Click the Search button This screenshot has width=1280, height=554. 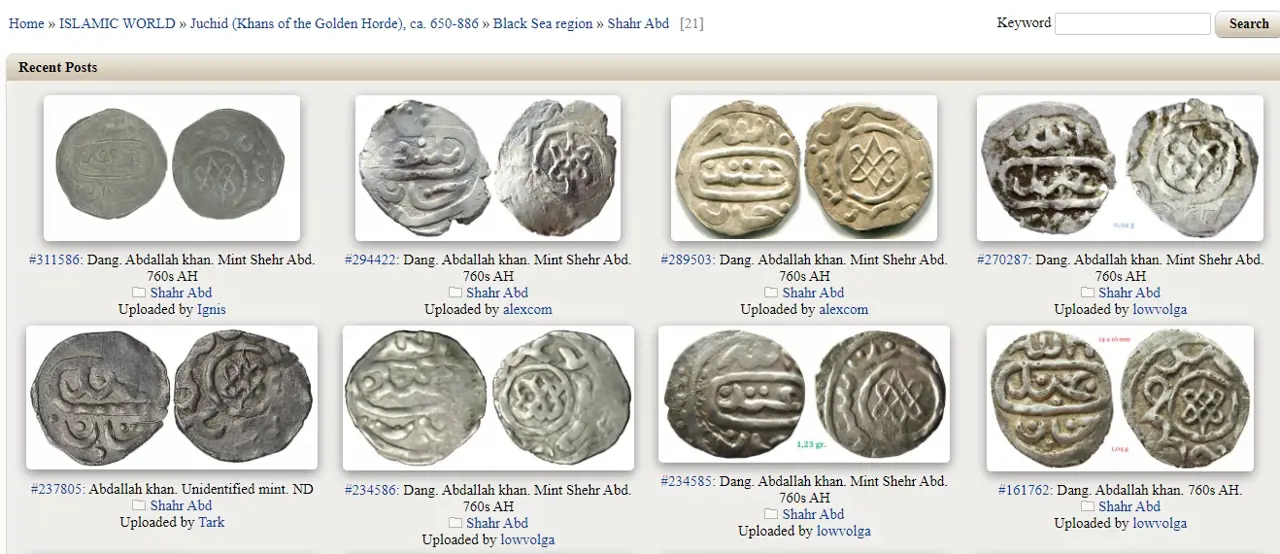tap(1248, 24)
